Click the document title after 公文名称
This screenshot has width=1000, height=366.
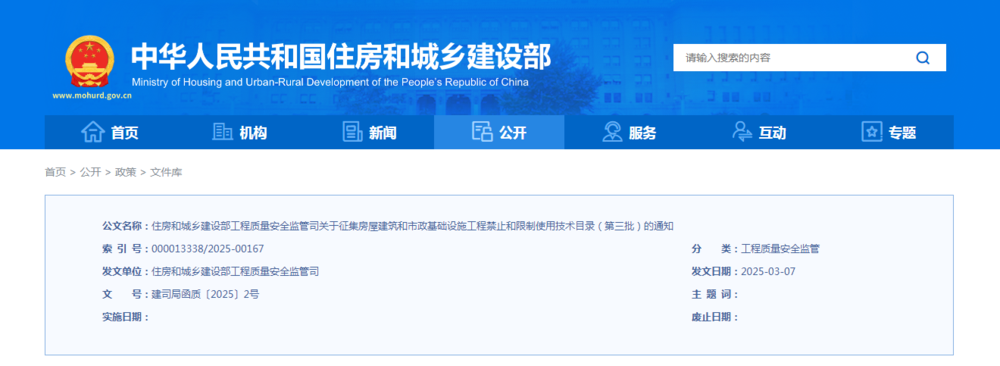[x=413, y=226]
